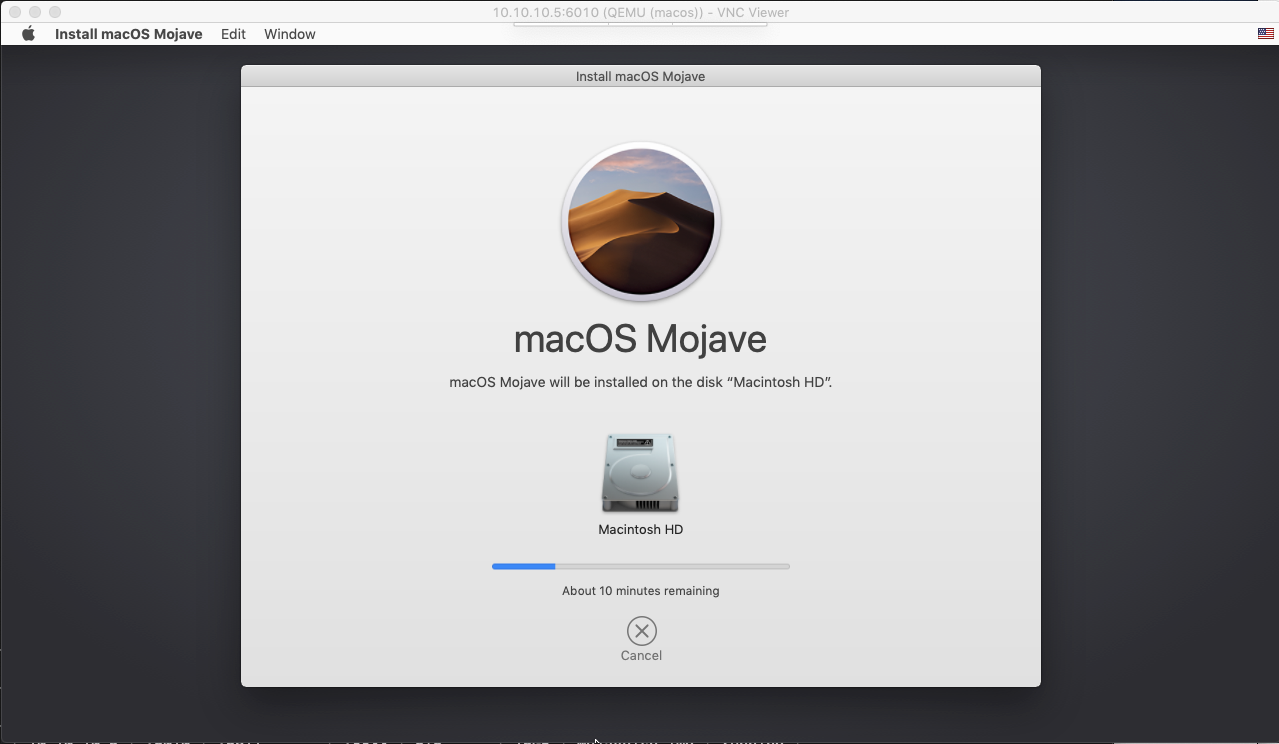The image size is (1279, 744).
Task: Click the installation progress bar
Action: pos(641,566)
